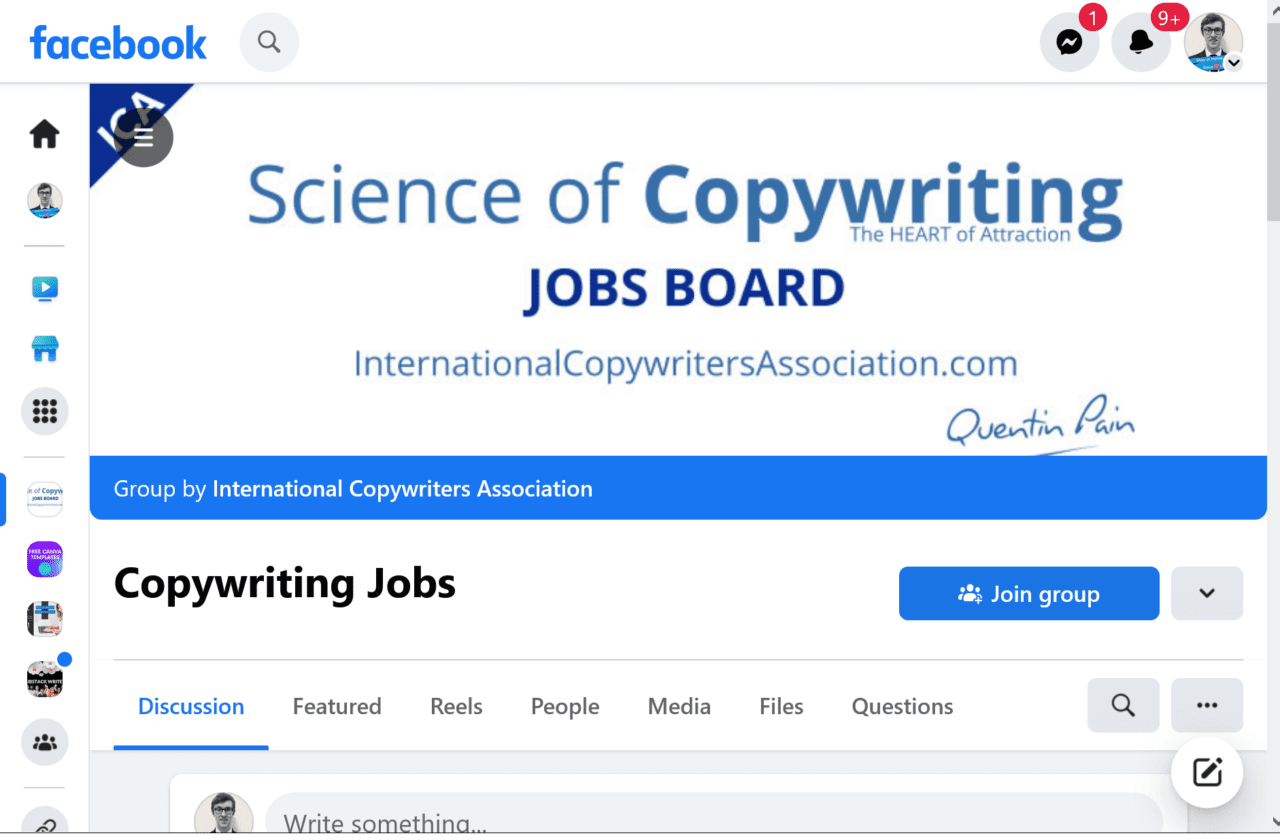The width and height of the screenshot is (1280, 840).
Task: Click the Write something input field
Action: coord(600,820)
